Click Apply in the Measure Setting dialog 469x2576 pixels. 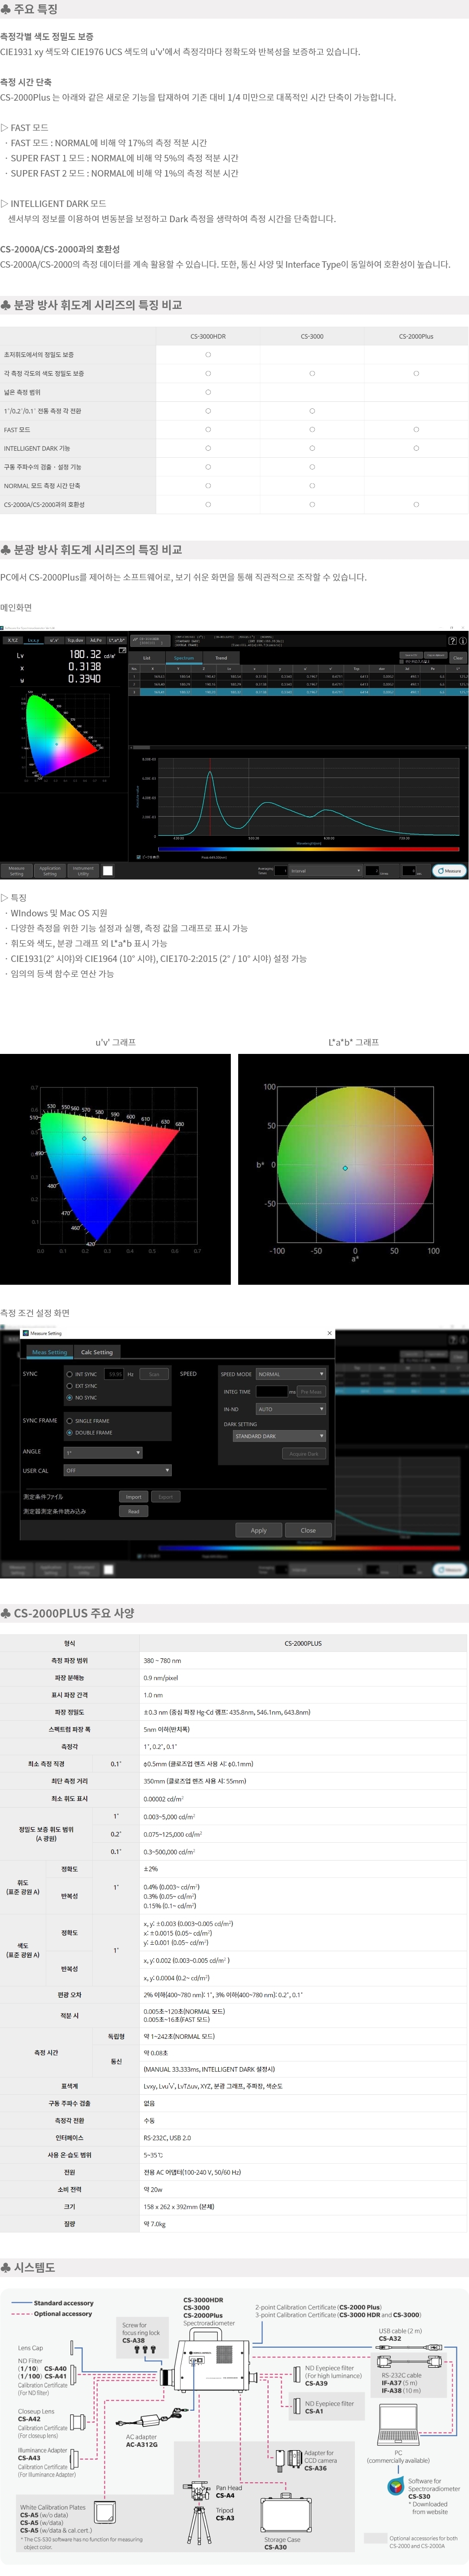tap(259, 1530)
